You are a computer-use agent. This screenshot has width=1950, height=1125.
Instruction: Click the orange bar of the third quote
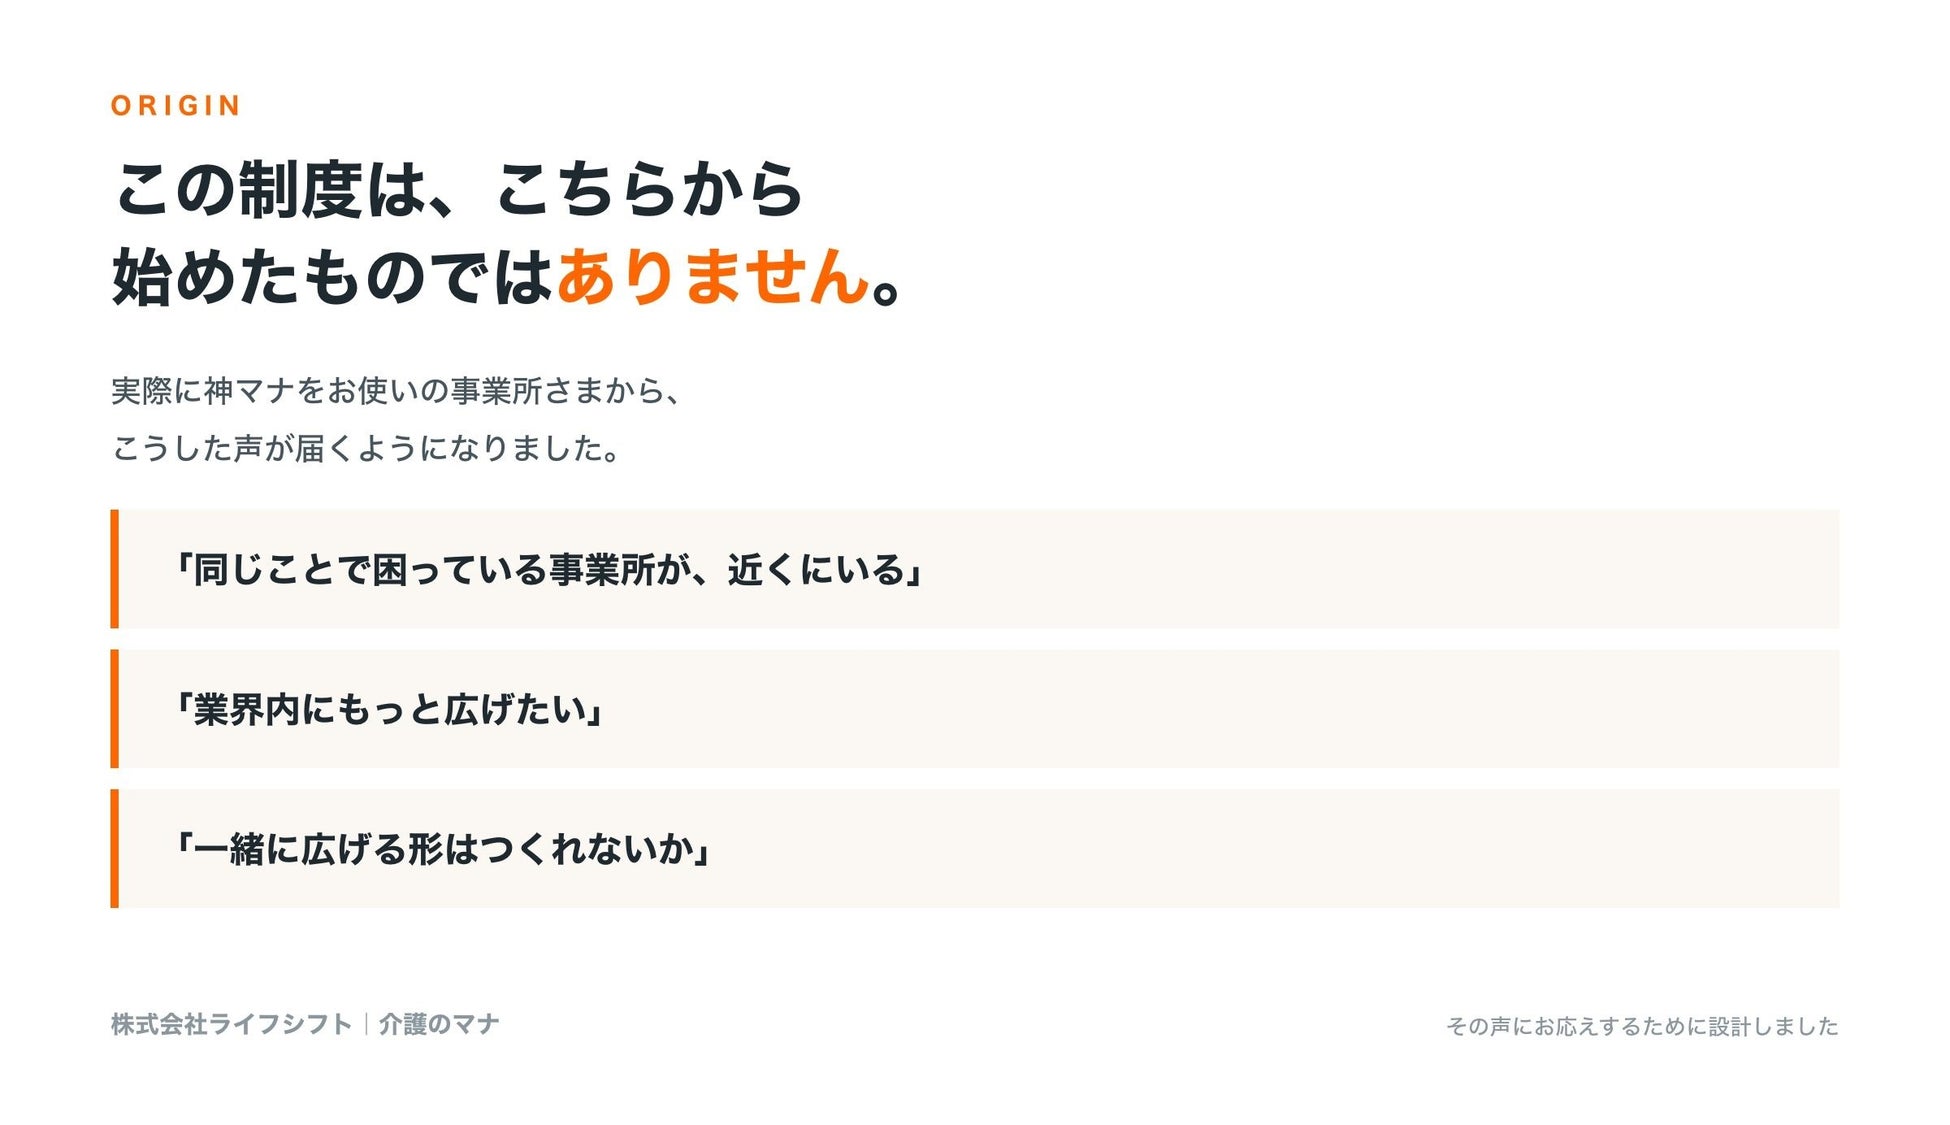114,849
